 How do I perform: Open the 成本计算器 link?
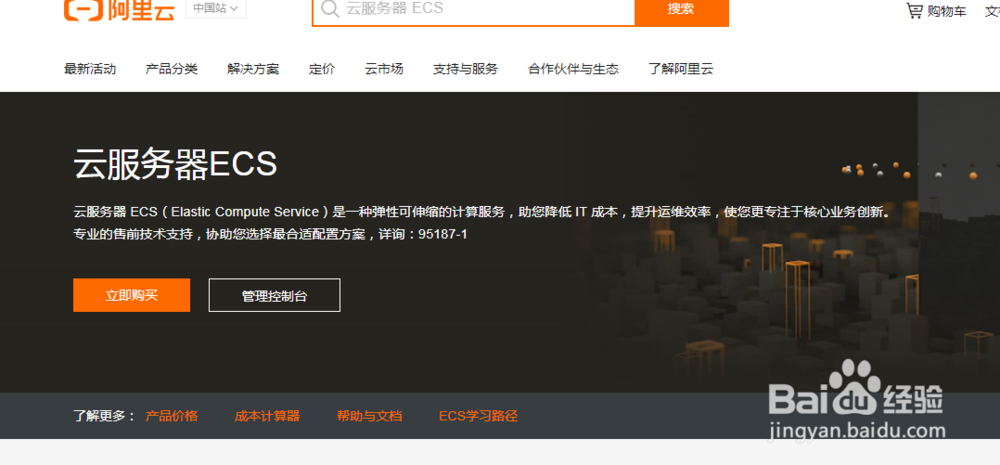click(x=267, y=416)
